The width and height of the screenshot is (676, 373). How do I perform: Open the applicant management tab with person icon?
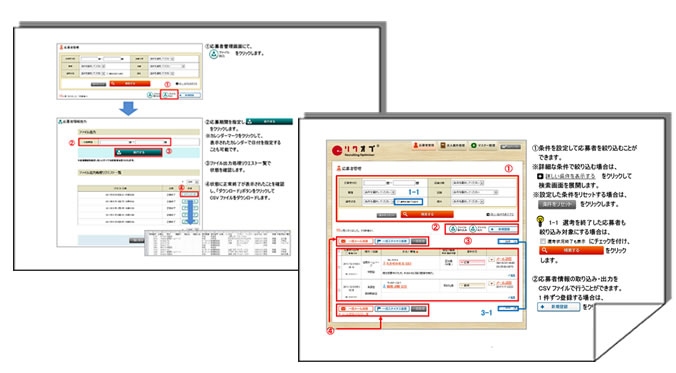[424, 146]
